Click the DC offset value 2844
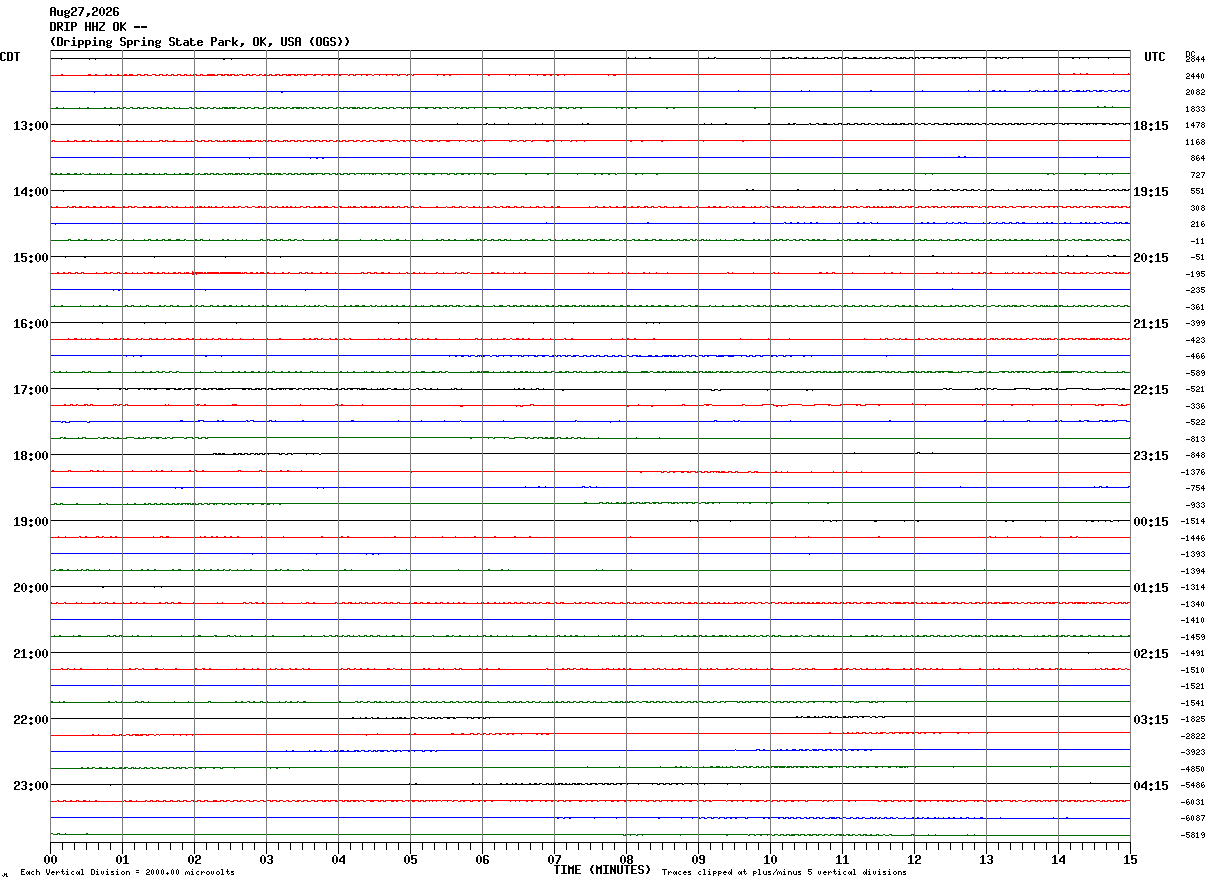1210x886 pixels. tap(1195, 60)
